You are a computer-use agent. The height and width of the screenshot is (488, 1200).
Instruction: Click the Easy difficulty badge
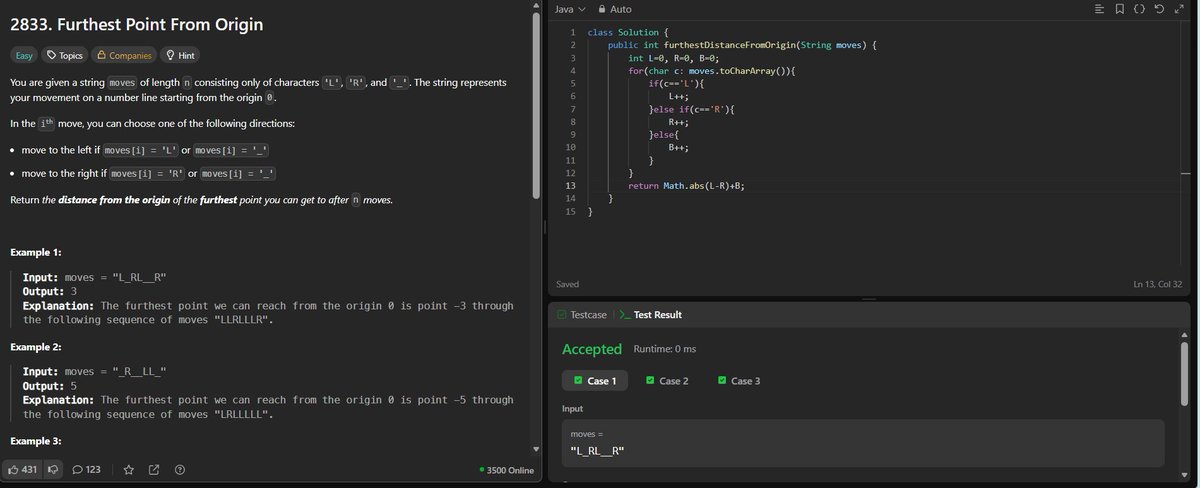click(24, 55)
